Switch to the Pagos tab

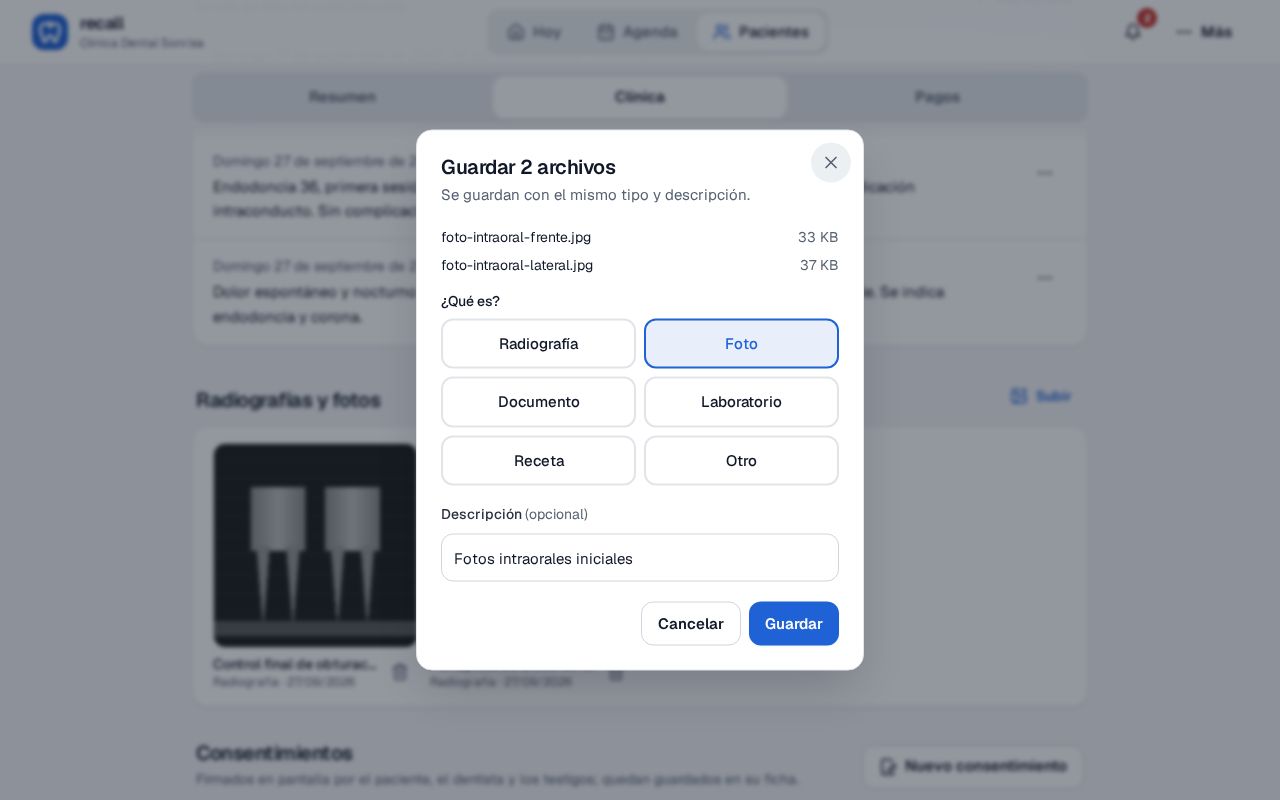point(937,97)
